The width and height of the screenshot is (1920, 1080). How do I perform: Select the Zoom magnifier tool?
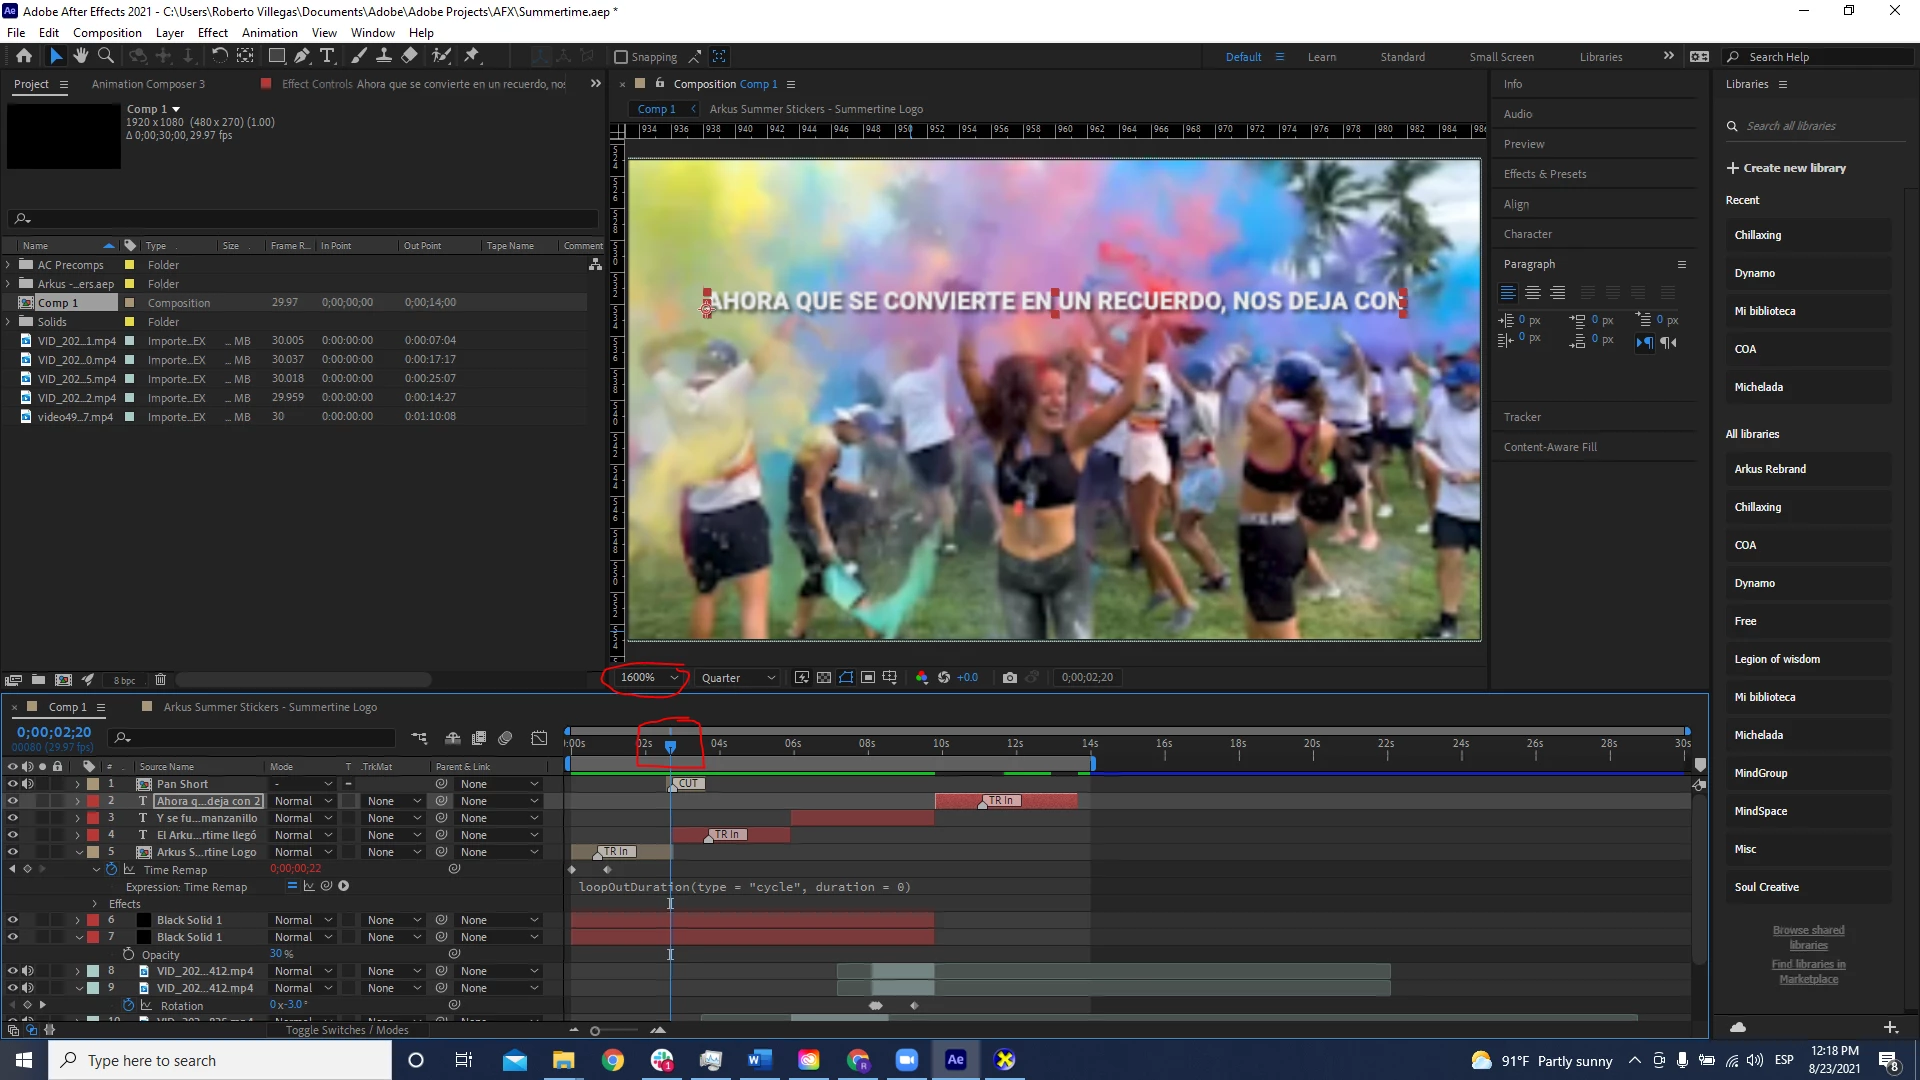(106, 56)
